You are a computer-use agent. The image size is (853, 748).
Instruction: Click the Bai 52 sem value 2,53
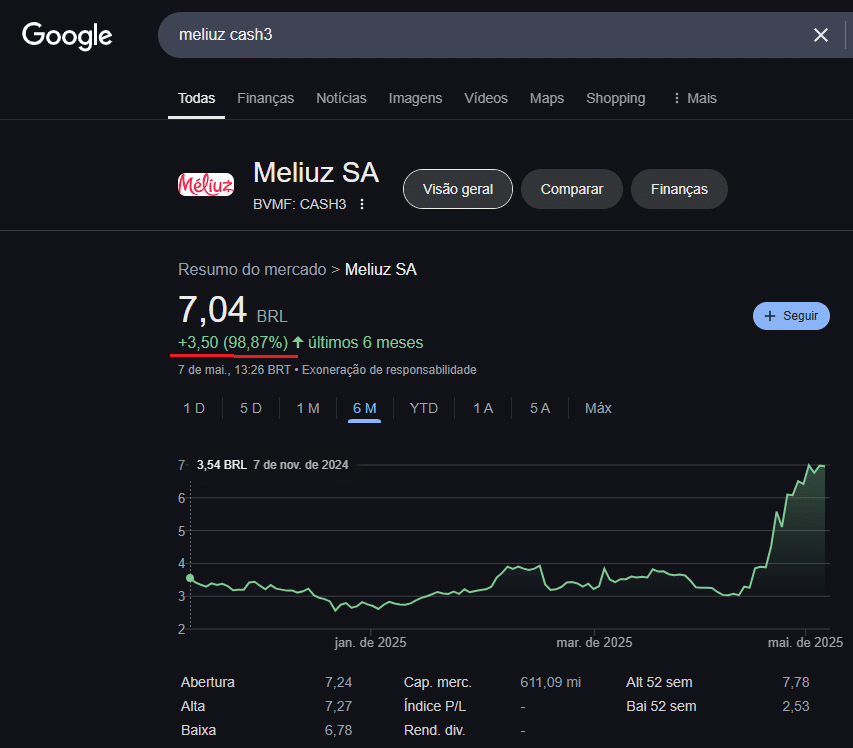point(796,706)
